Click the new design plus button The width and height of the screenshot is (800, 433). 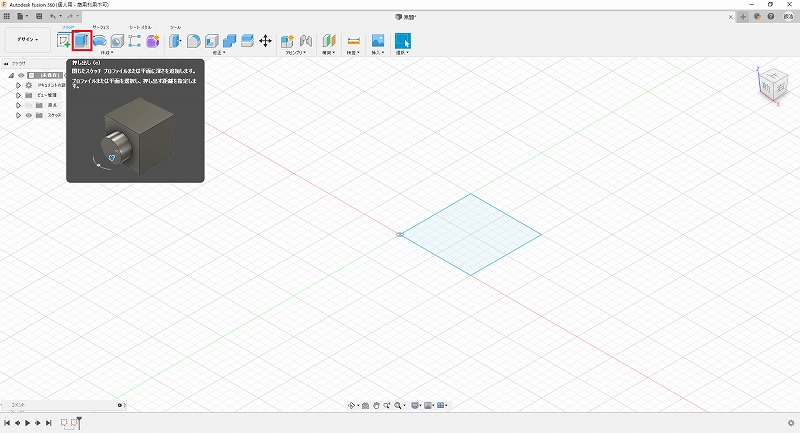tap(743, 17)
